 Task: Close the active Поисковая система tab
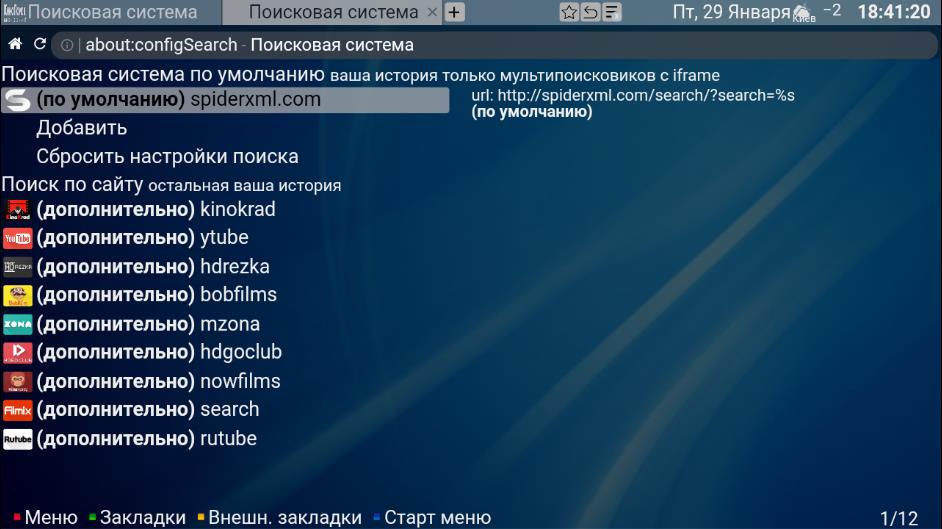click(432, 12)
